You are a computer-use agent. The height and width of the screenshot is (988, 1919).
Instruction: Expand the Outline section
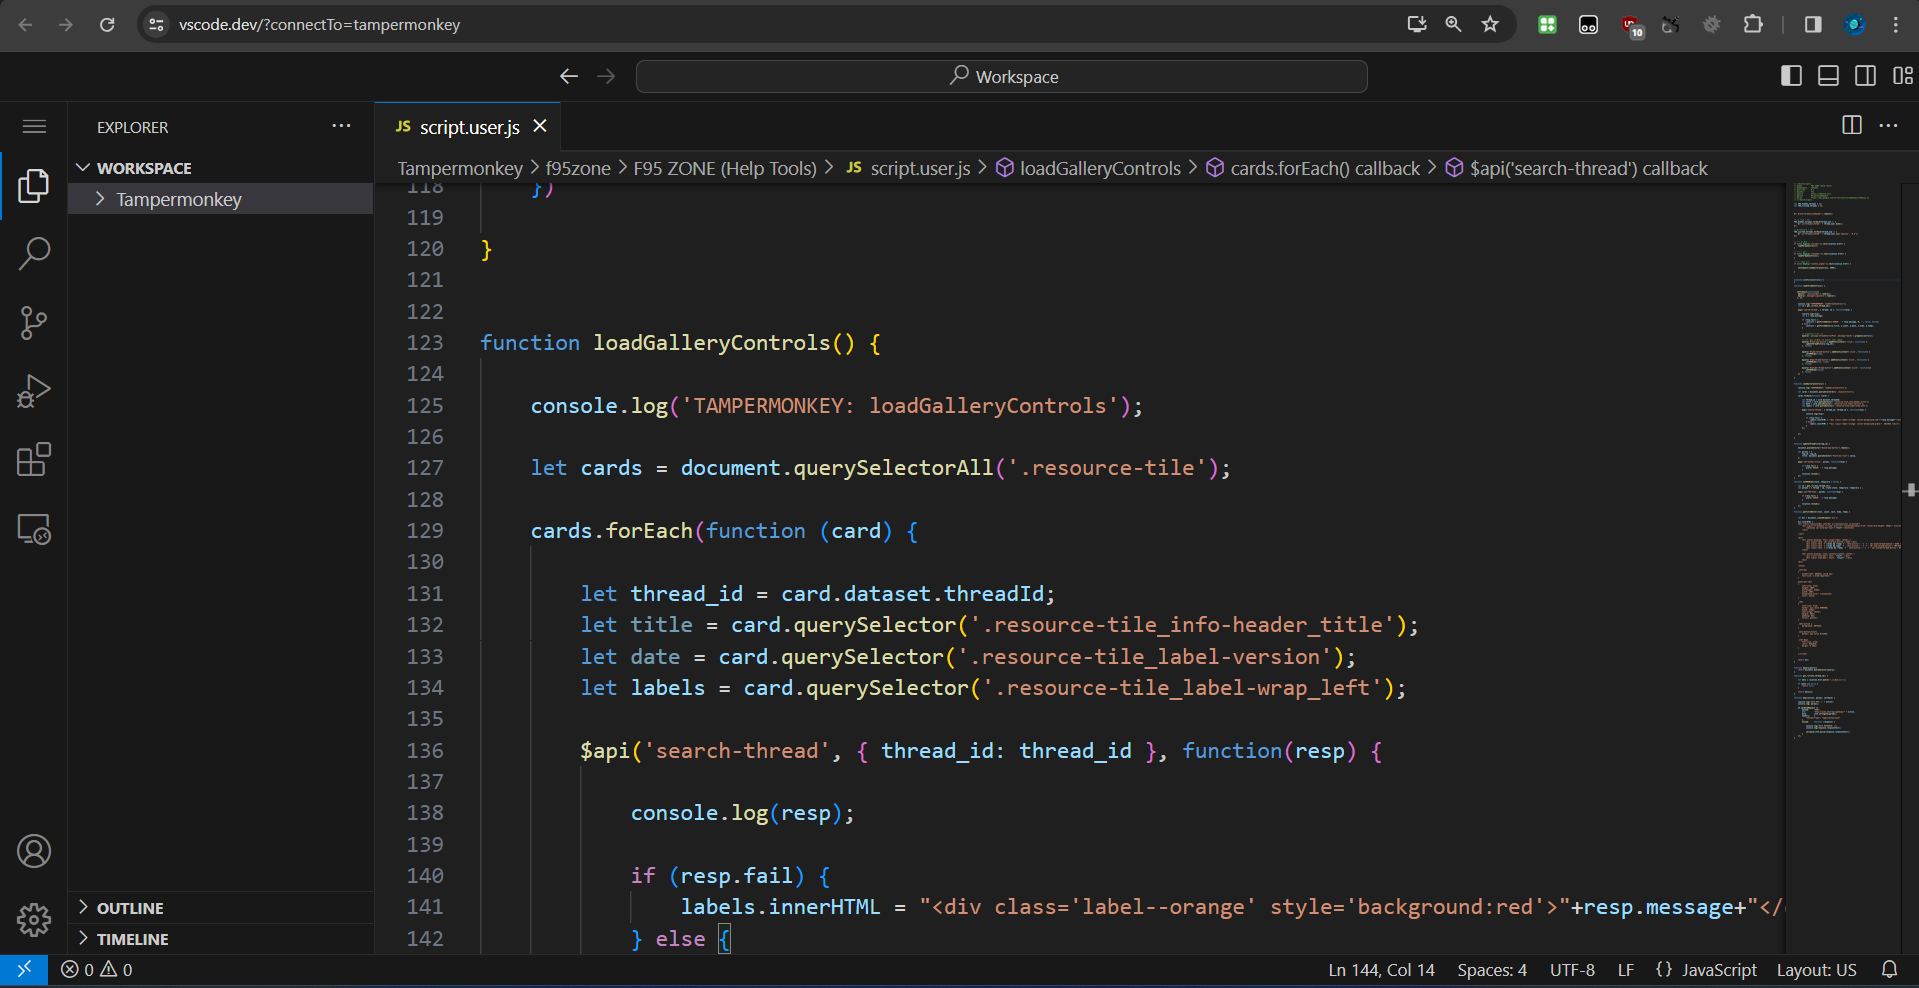[x=130, y=908]
